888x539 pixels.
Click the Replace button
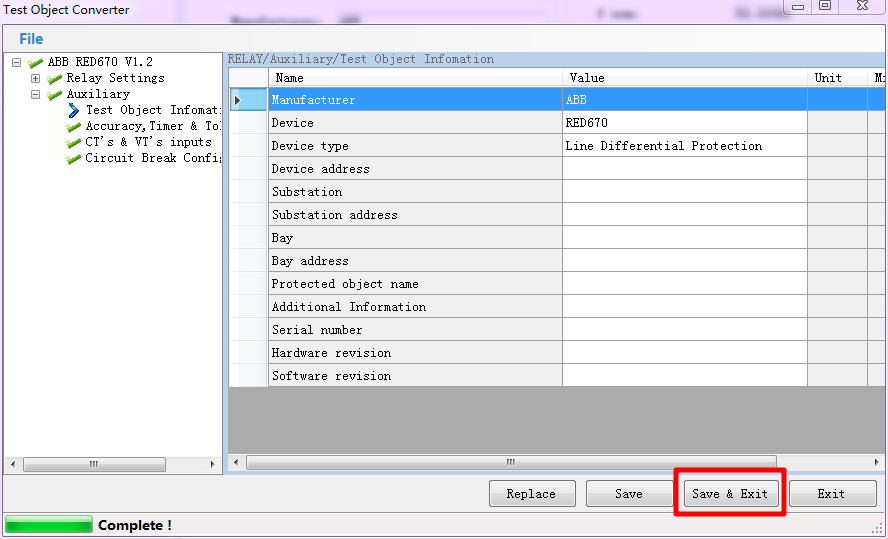point(532,494)
